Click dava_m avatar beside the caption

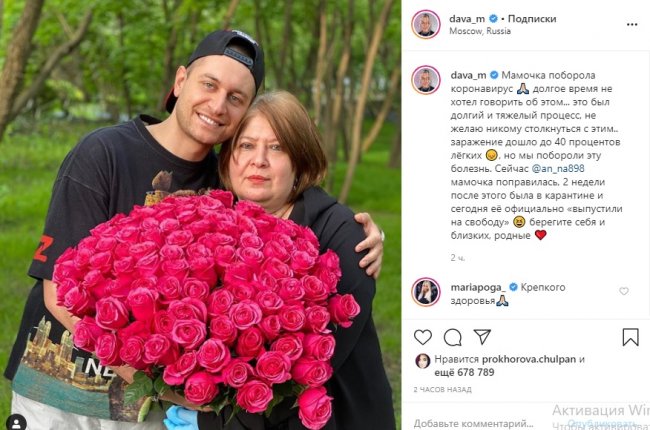[427, 81]
